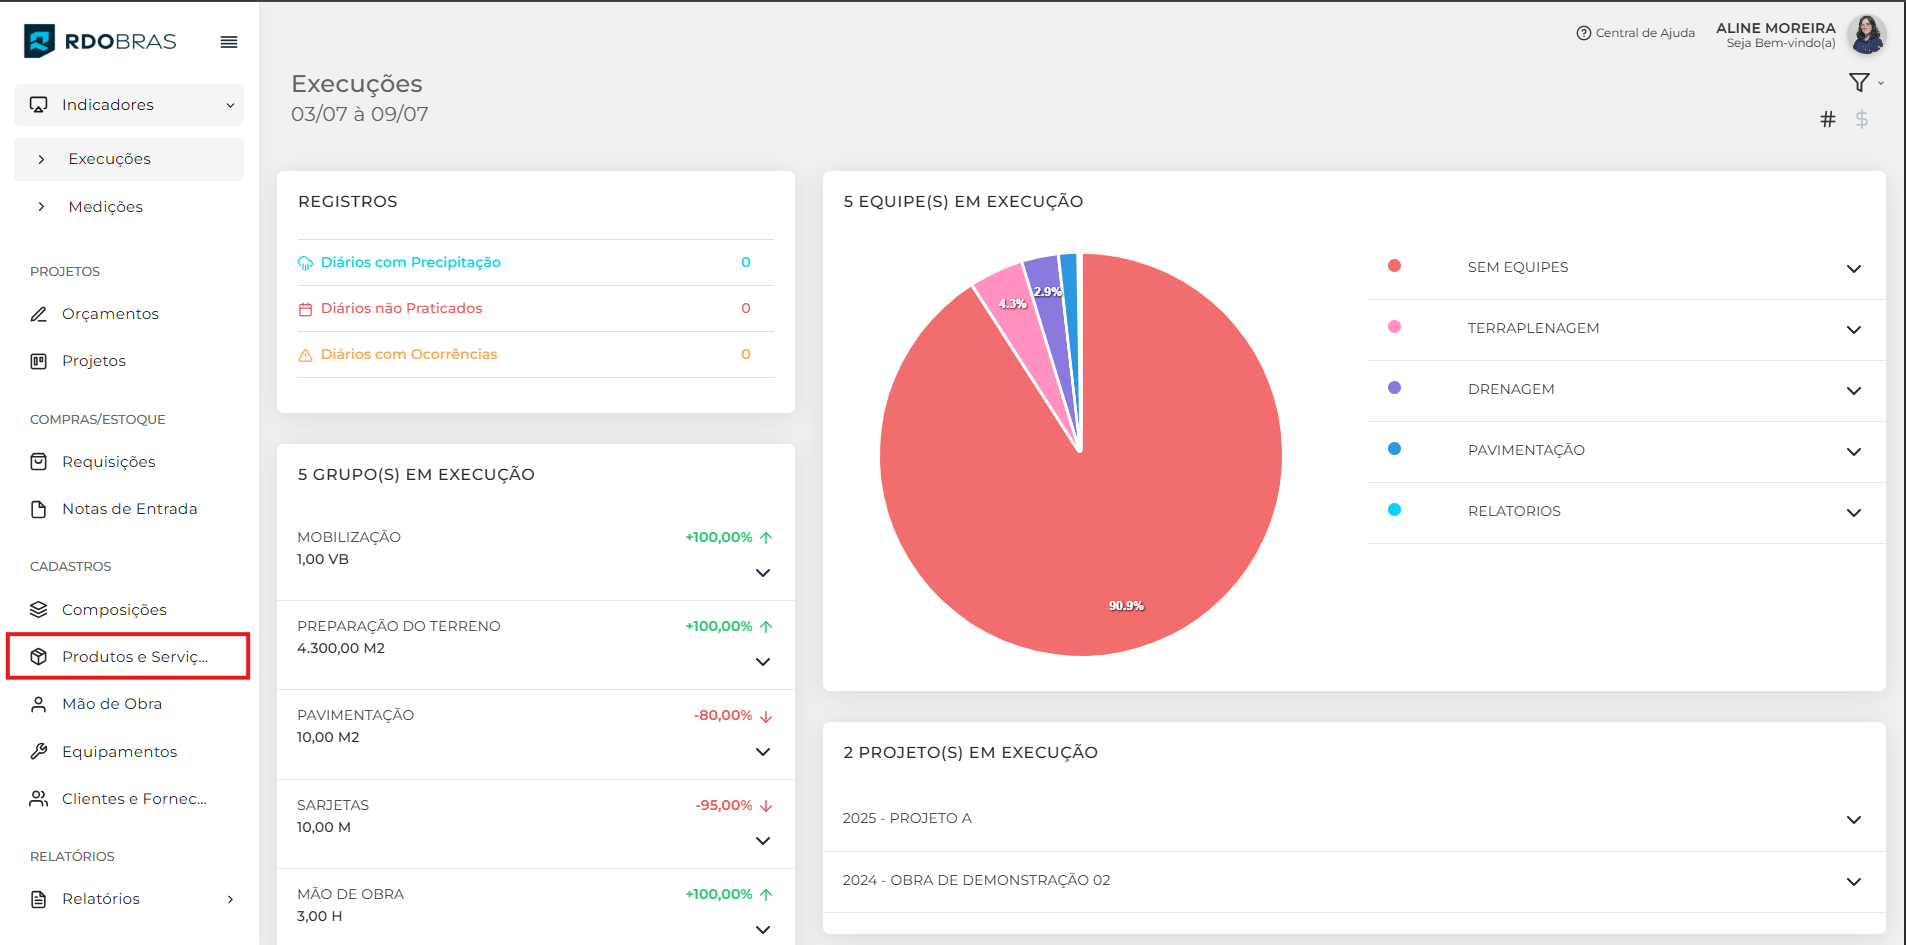Image resolution: width=1906 pixels, height=945 pixels.
Task: Open Diários com Precipitação link
Action: pos(410,263)
